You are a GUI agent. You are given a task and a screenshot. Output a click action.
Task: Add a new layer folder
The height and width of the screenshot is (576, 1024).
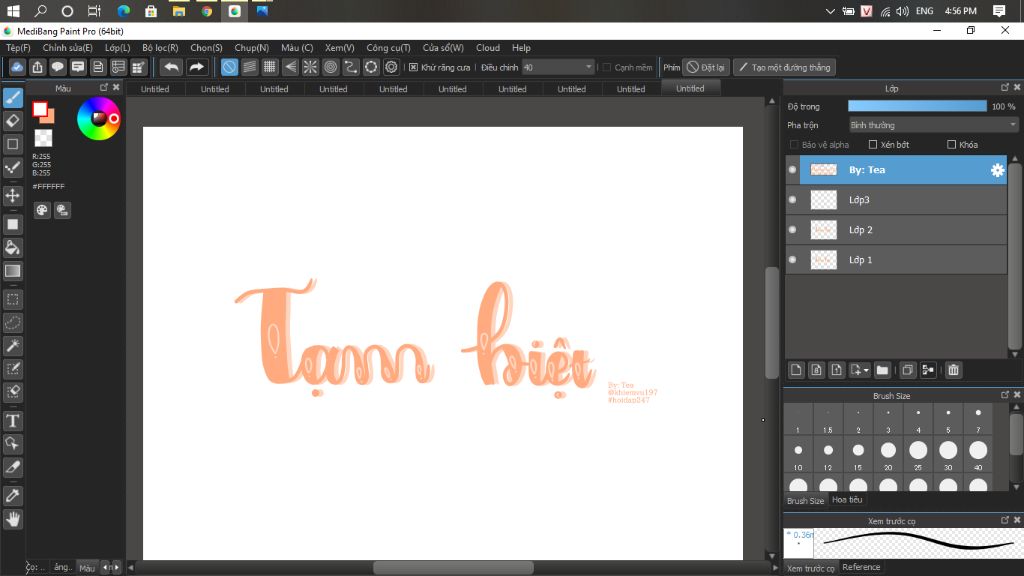tap(882, 370)
